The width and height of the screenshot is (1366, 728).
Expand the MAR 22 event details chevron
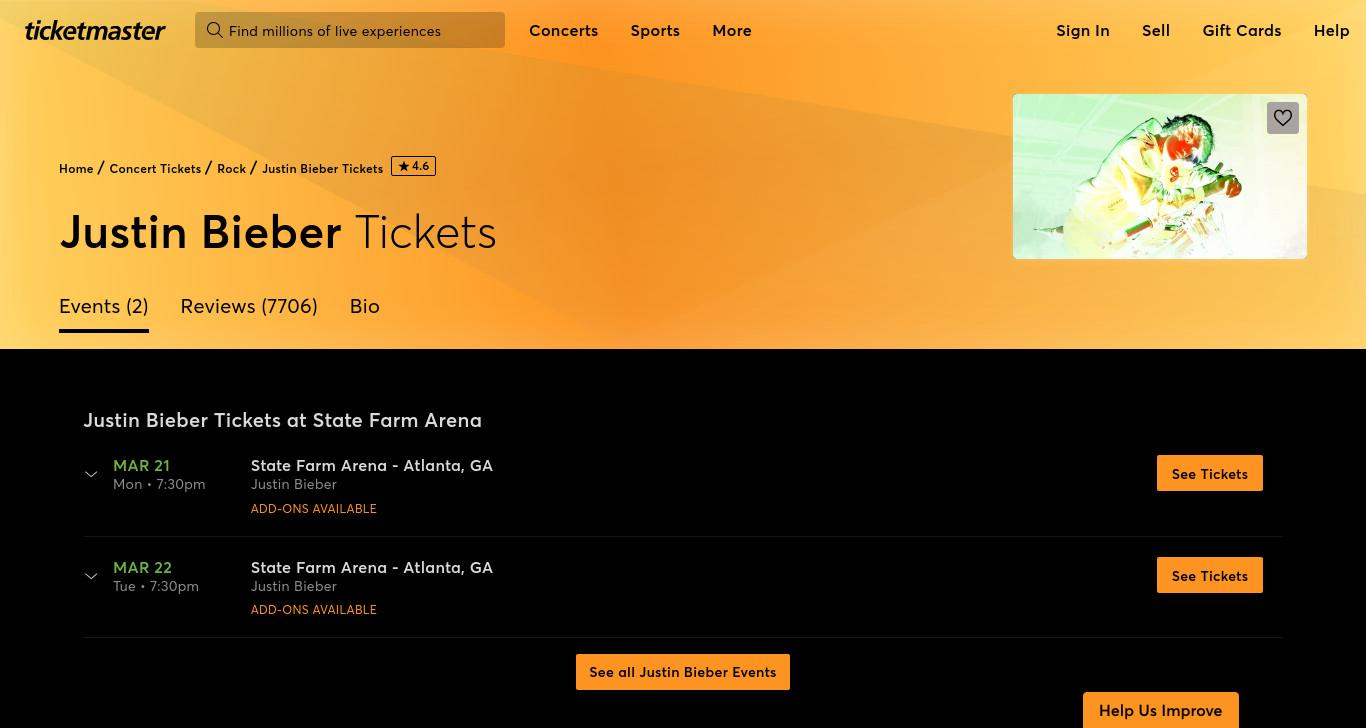(91, 576)
